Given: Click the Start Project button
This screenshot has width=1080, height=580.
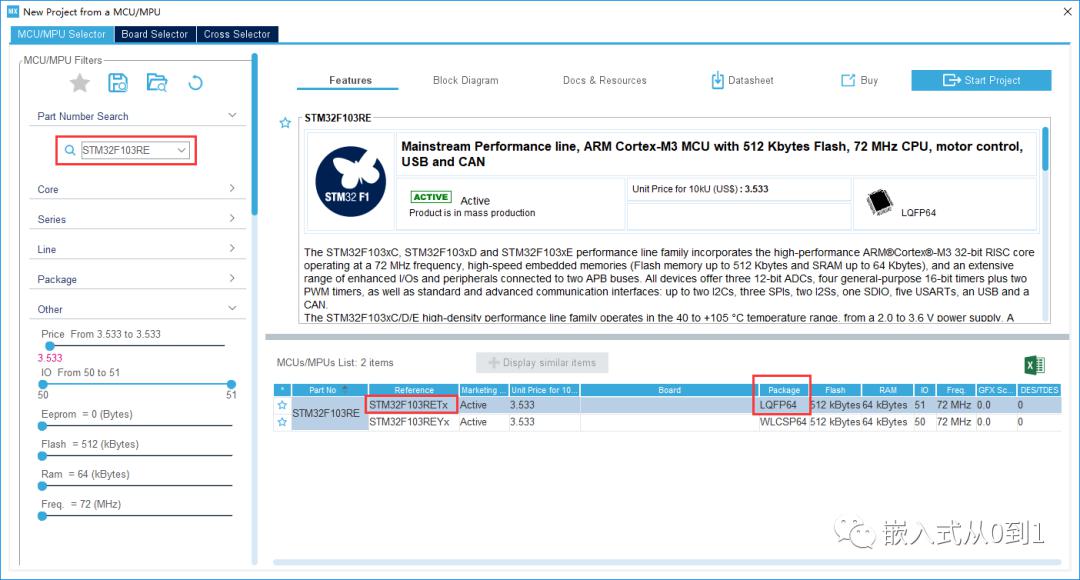Looking at the screenshot, I should pyautogui.click(x=982, y=81).
